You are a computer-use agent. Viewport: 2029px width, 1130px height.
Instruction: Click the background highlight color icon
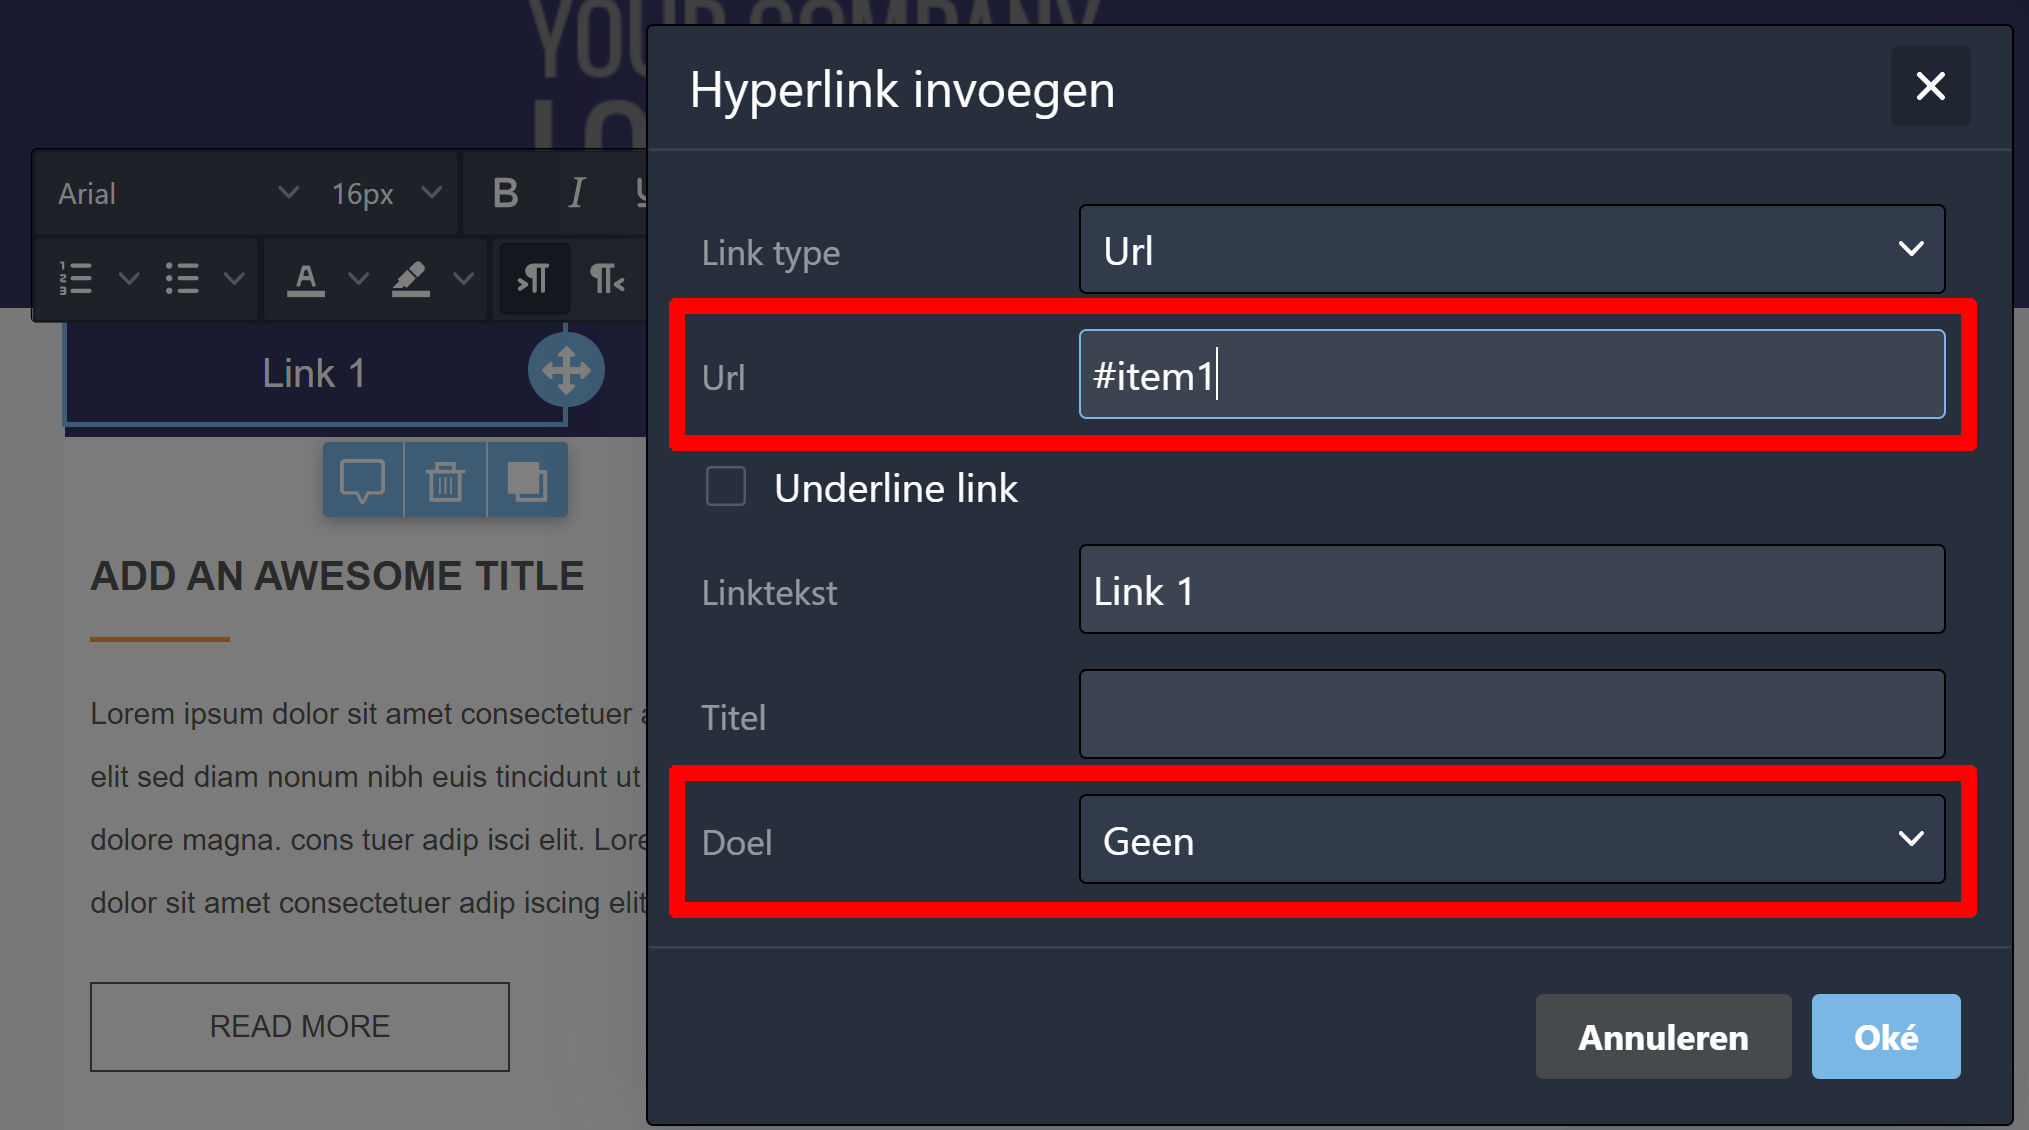coord(411,278)
